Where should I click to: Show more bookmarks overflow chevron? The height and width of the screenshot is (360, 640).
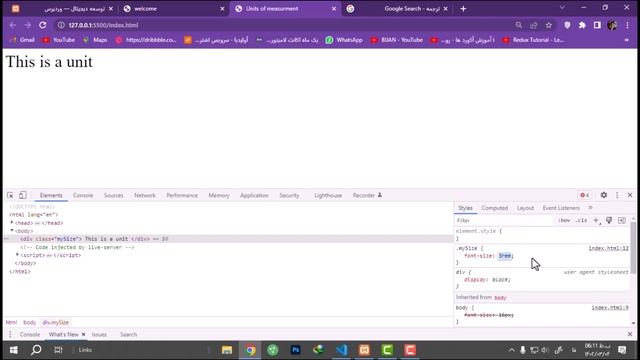(627, 40)
